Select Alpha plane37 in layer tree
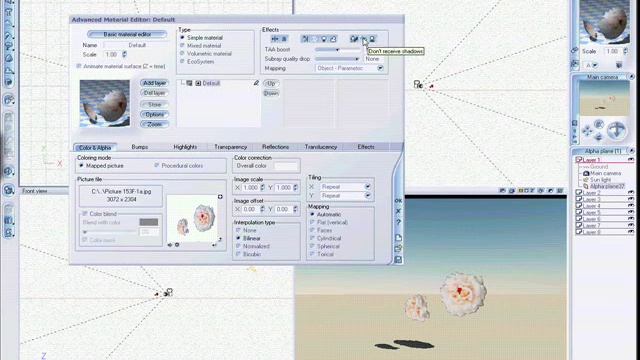Screen dimensions: 640x360 606,186
